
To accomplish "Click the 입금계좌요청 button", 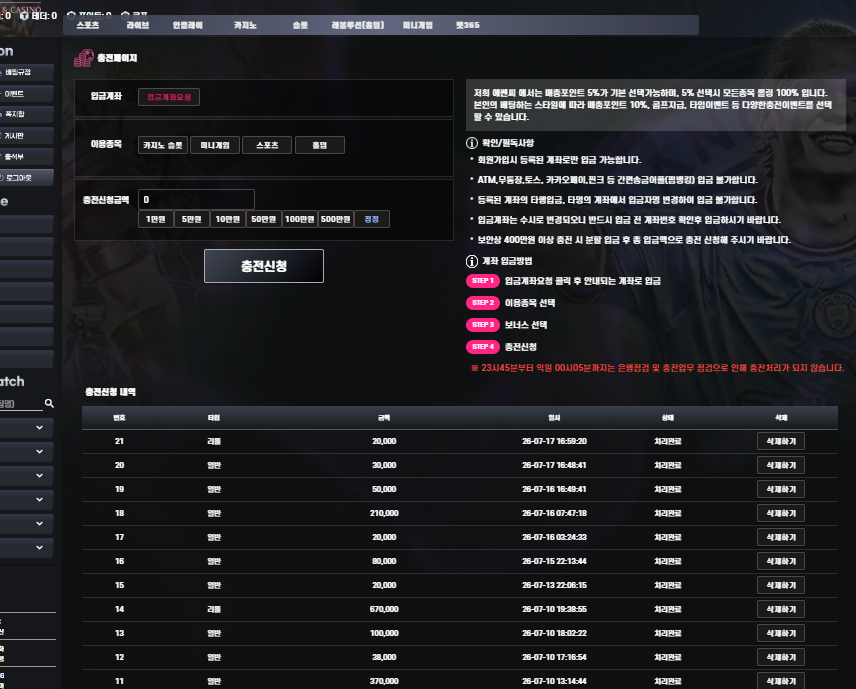I will [x=169, y=97].
